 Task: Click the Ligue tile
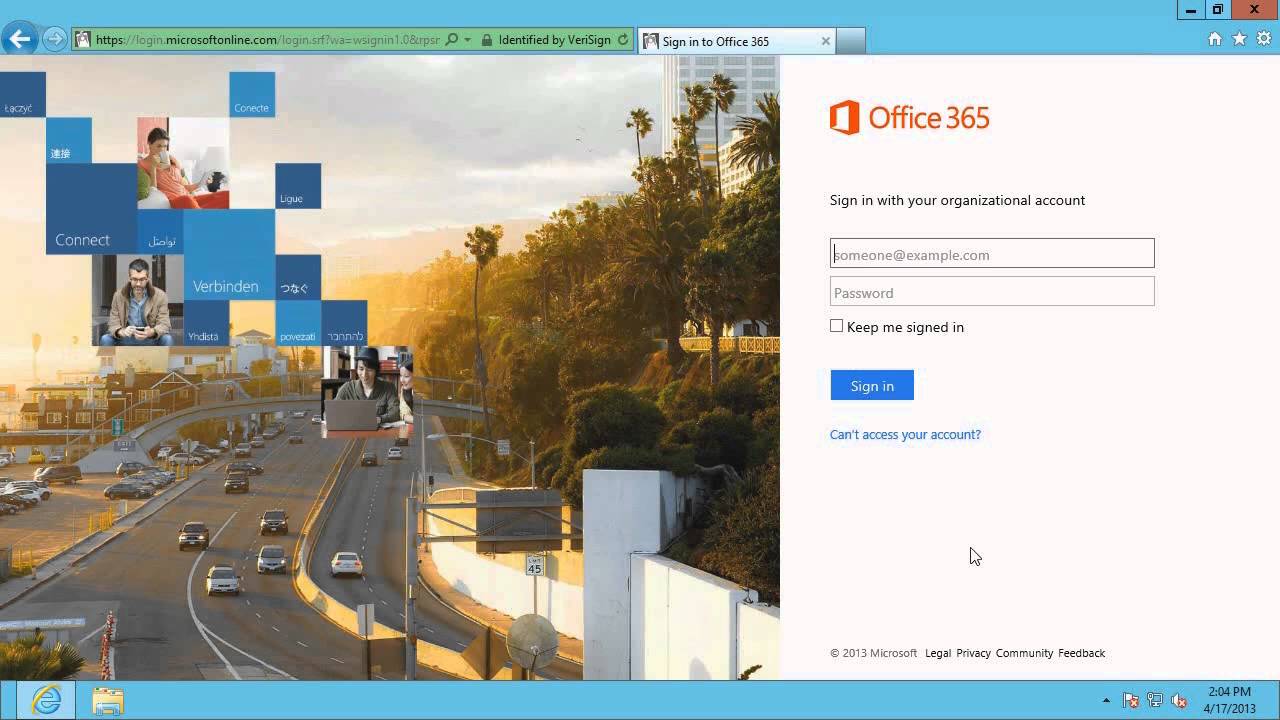click(298, 186)
